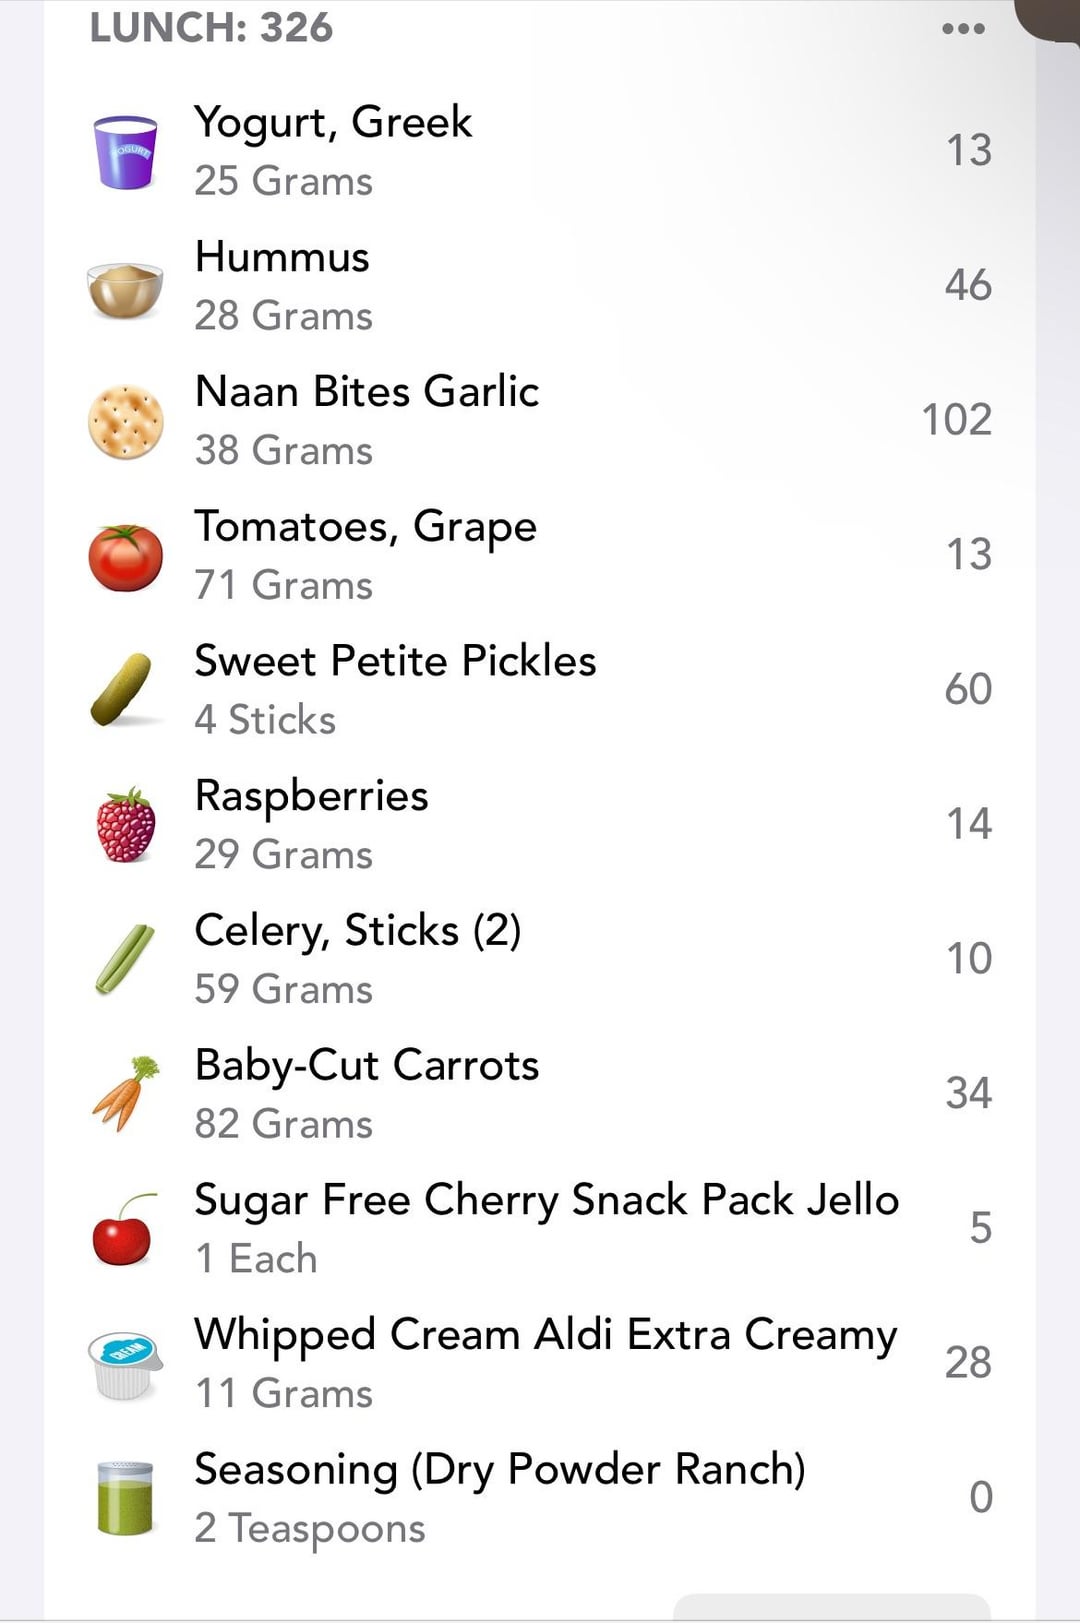Tap the celery sticks icon
This screenshot has height=1623, width=1080.
click(x=125, y=959)
